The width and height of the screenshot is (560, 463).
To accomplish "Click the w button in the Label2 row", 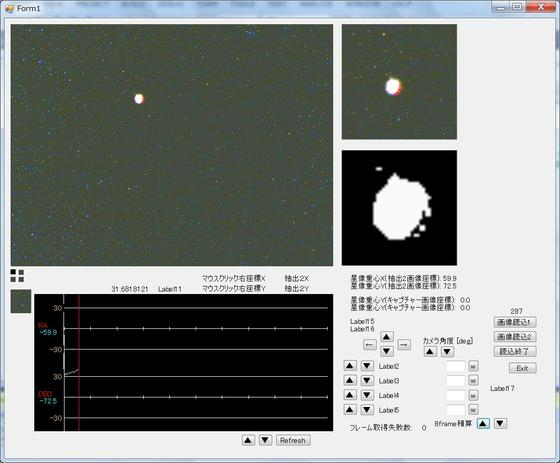I will click(473, 366).
